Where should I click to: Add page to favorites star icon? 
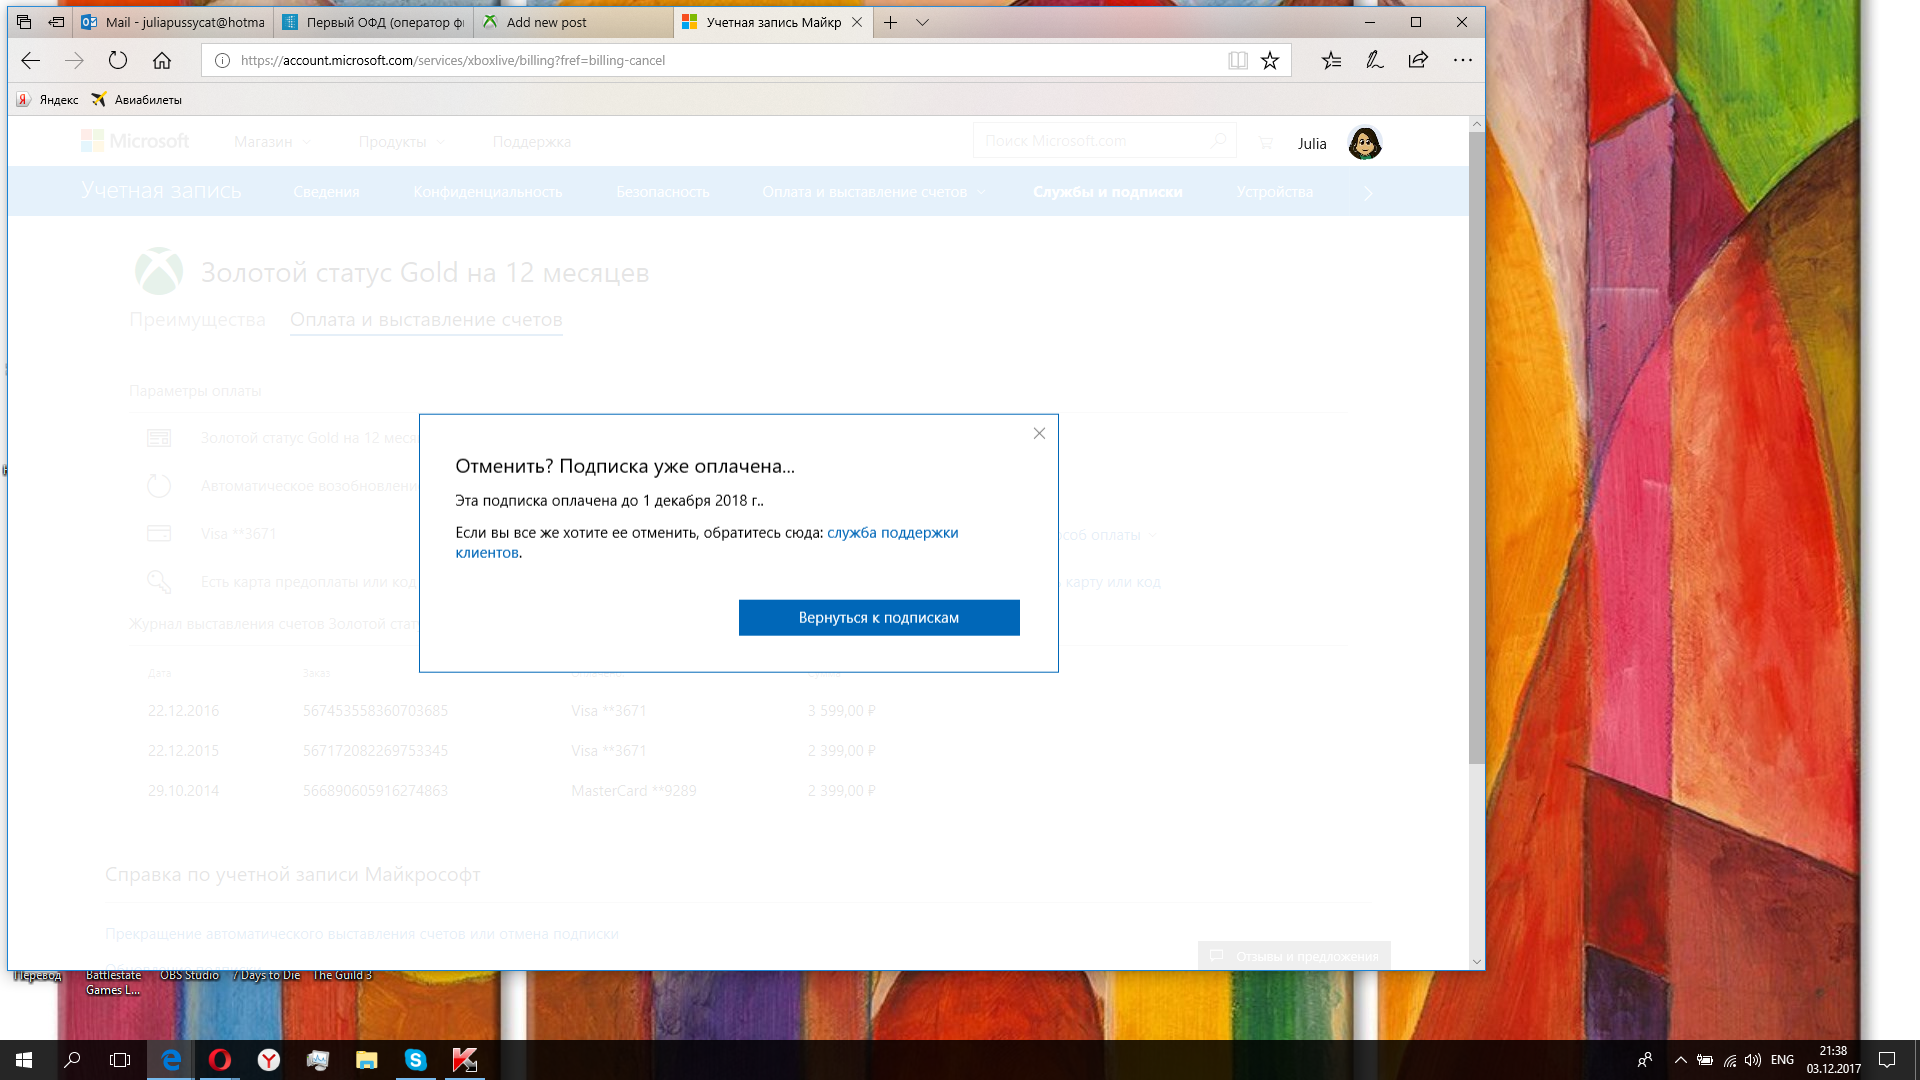[1270, 60]
